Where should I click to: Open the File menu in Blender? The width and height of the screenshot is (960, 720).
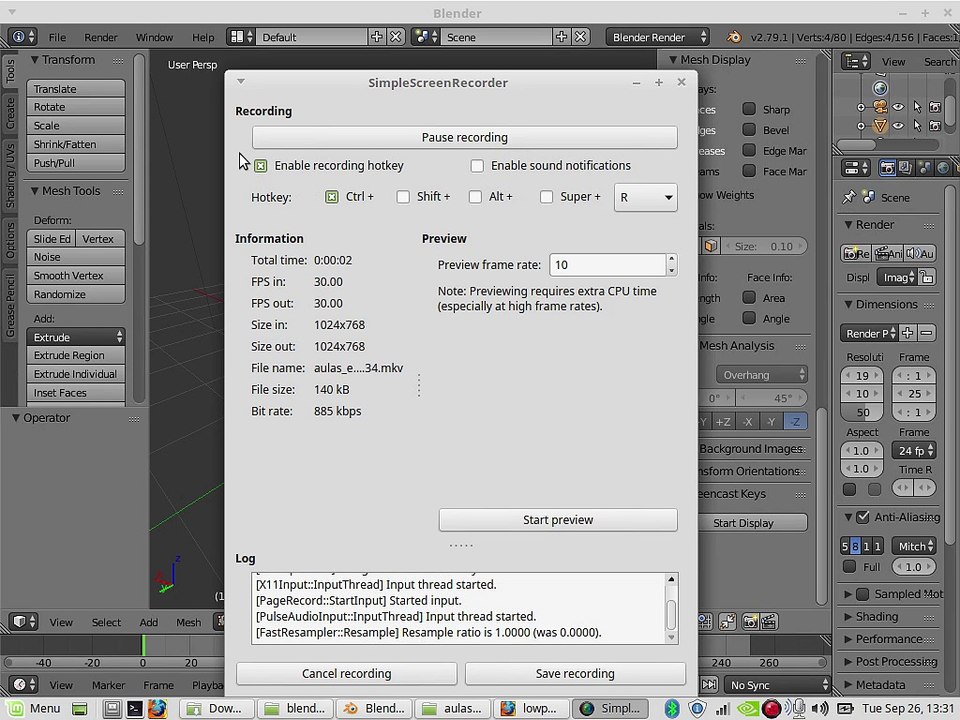(x=57, y=37)
